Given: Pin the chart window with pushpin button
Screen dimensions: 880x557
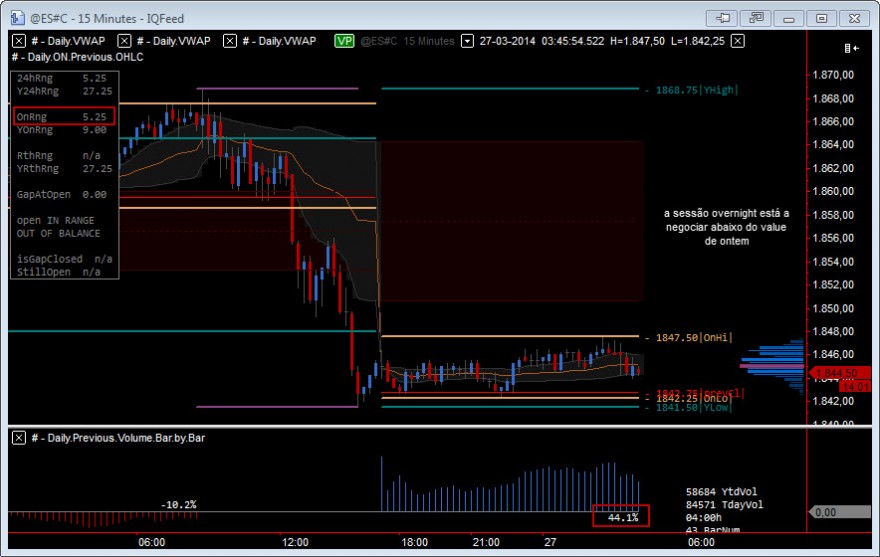Looking at the screenshot, I should (722, 19).
